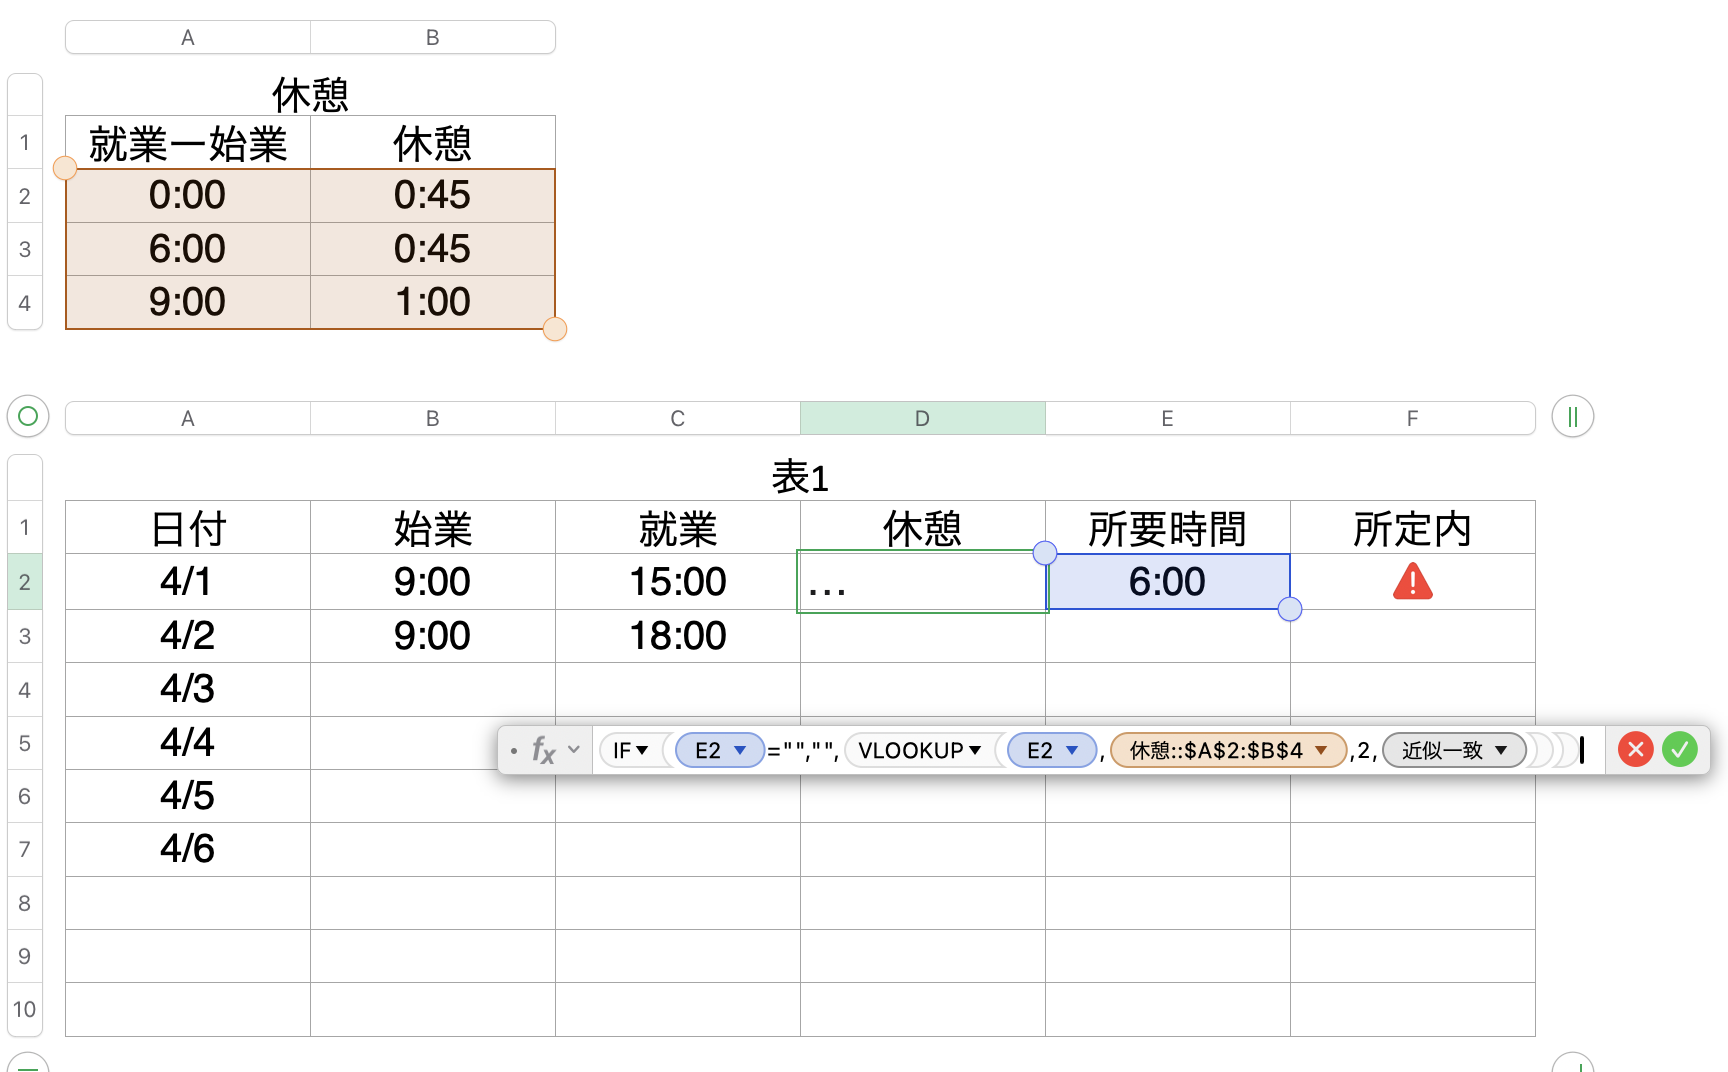
Task: Select column E header in 表1
Action: 1167,418
